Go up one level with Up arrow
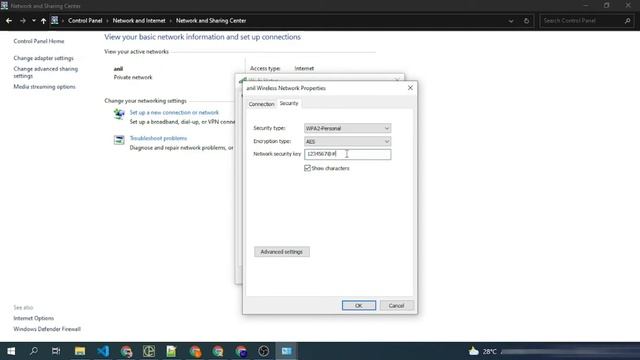 coord(43,20)
